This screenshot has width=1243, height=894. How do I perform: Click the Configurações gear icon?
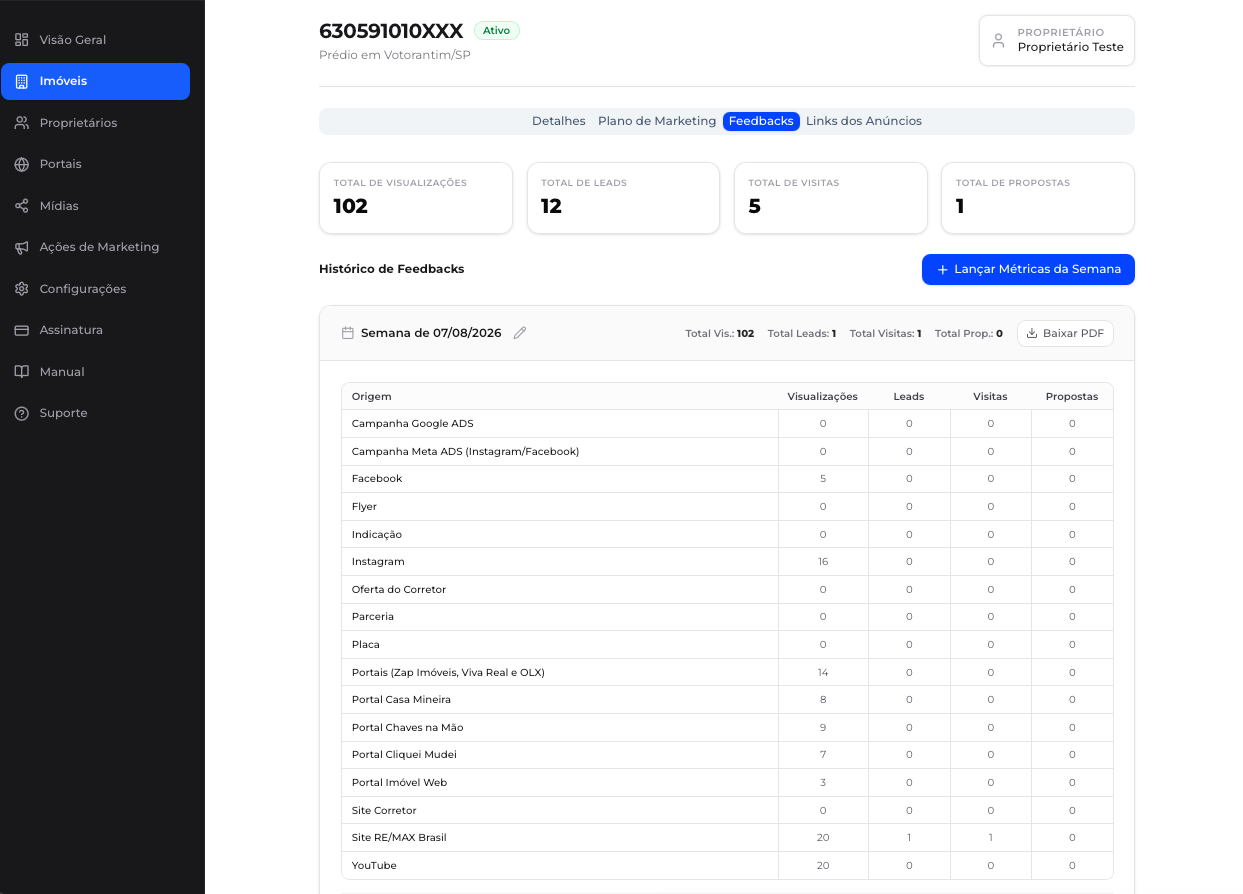(21, 289)
